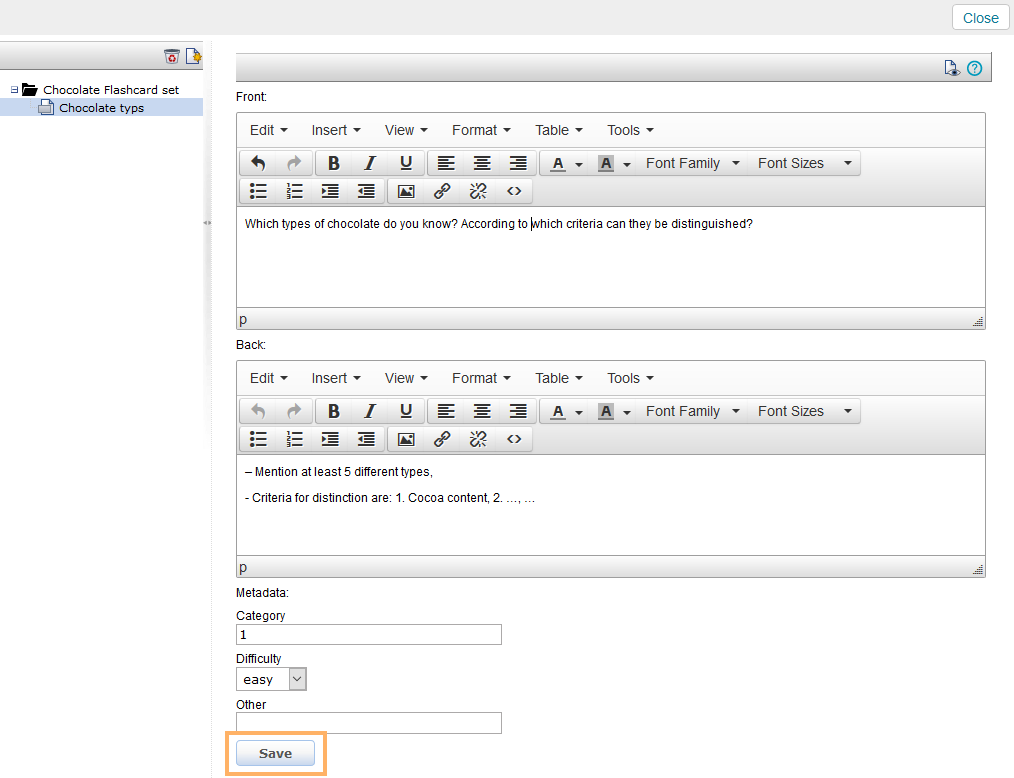
Task: Open the Table menu in Back editor
Action: [x=558, y=378]
